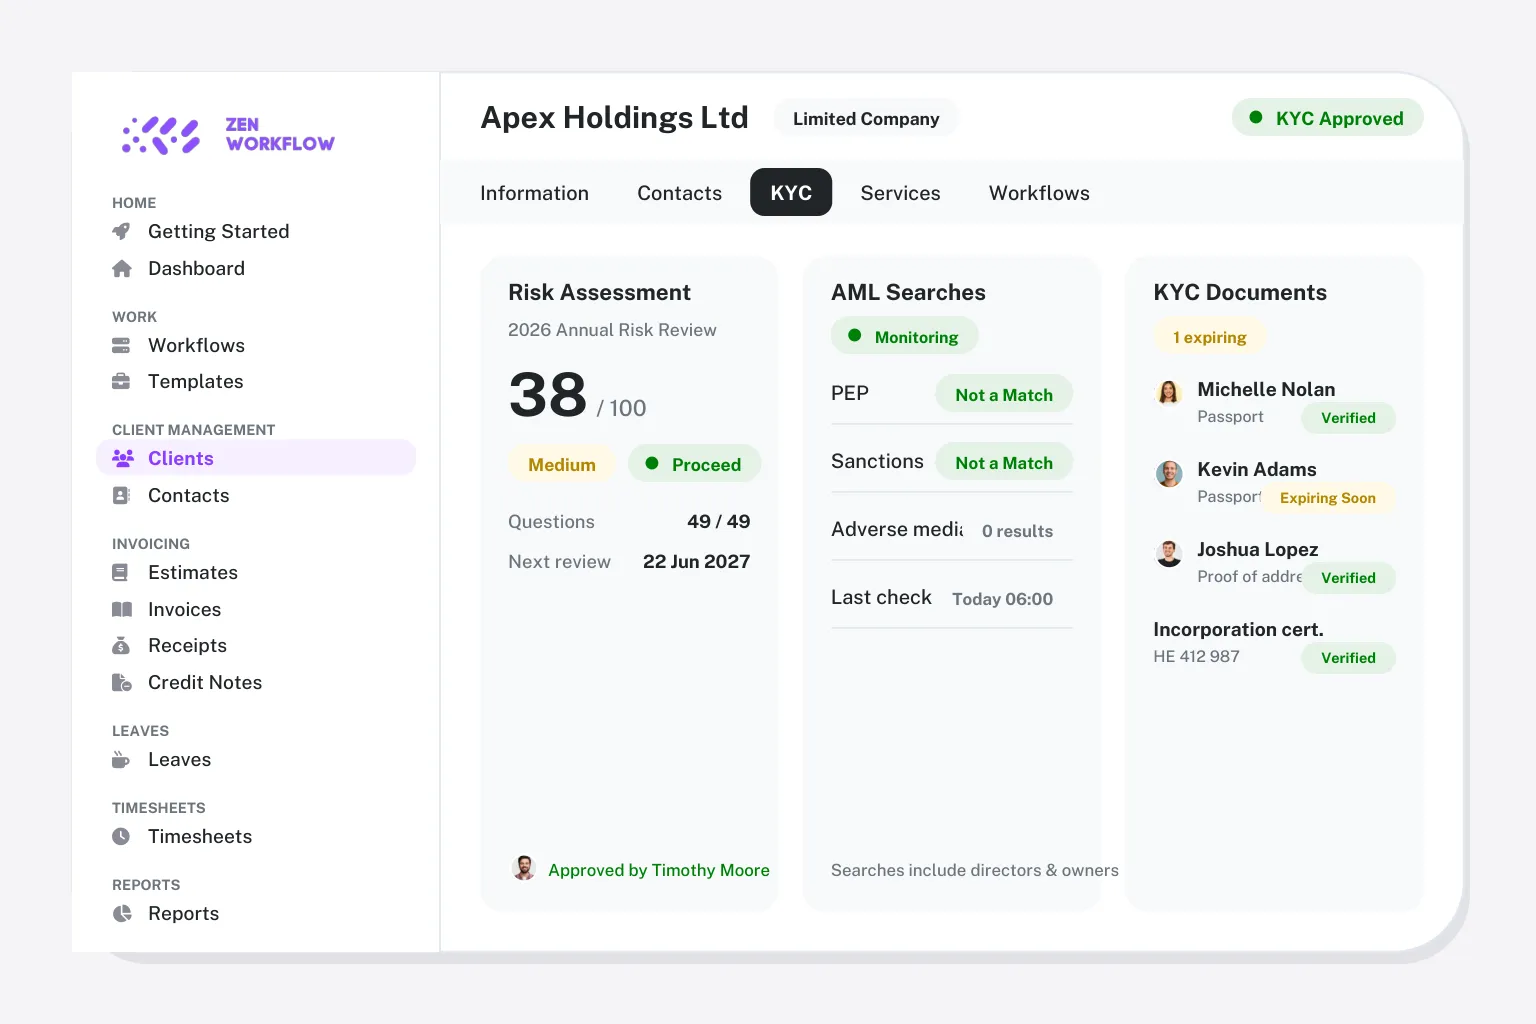
Task: Open the Contacts tab of Apex Holdings
Action: 680,193
